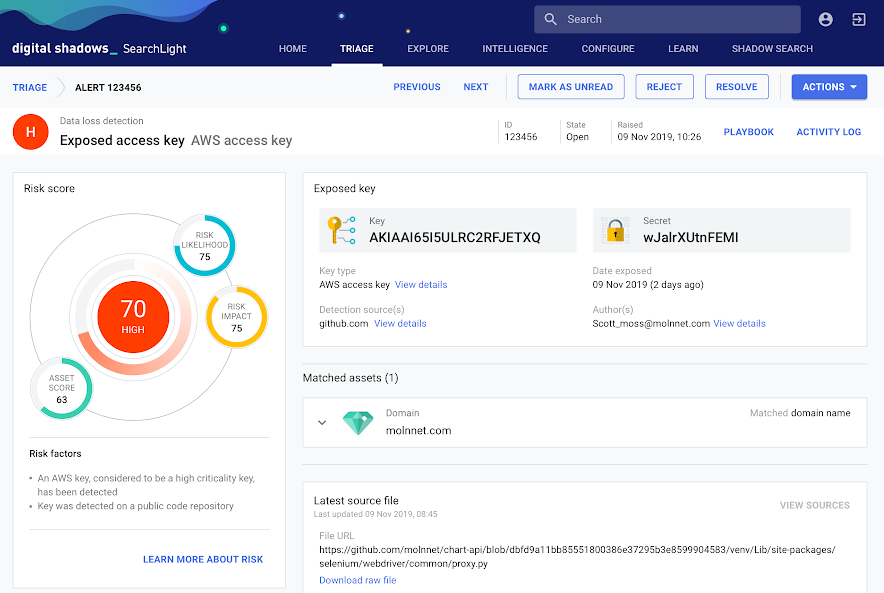This screenshot has height=593, width=884.
Task: Click the key value AKIAAI65I5ULRC2RFJETXQ
Action: click(454, 237)
